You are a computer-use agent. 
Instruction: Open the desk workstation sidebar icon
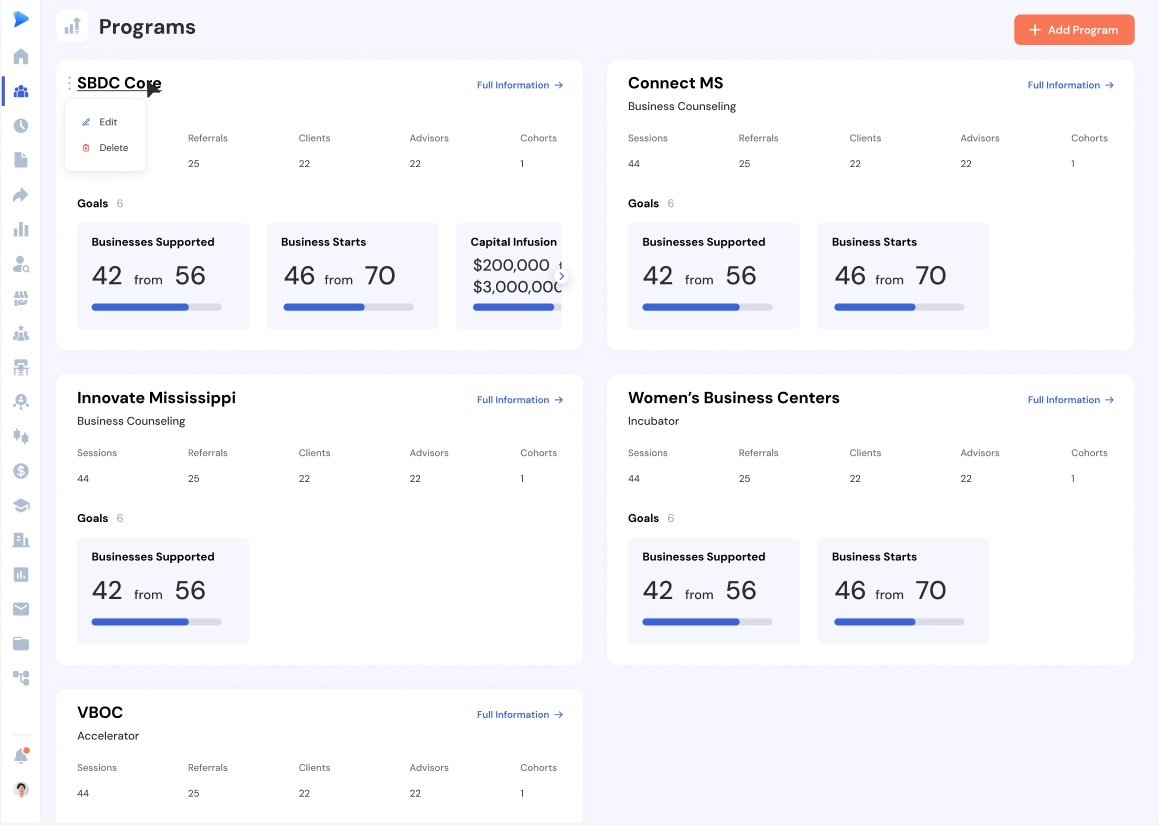point(21,367)
